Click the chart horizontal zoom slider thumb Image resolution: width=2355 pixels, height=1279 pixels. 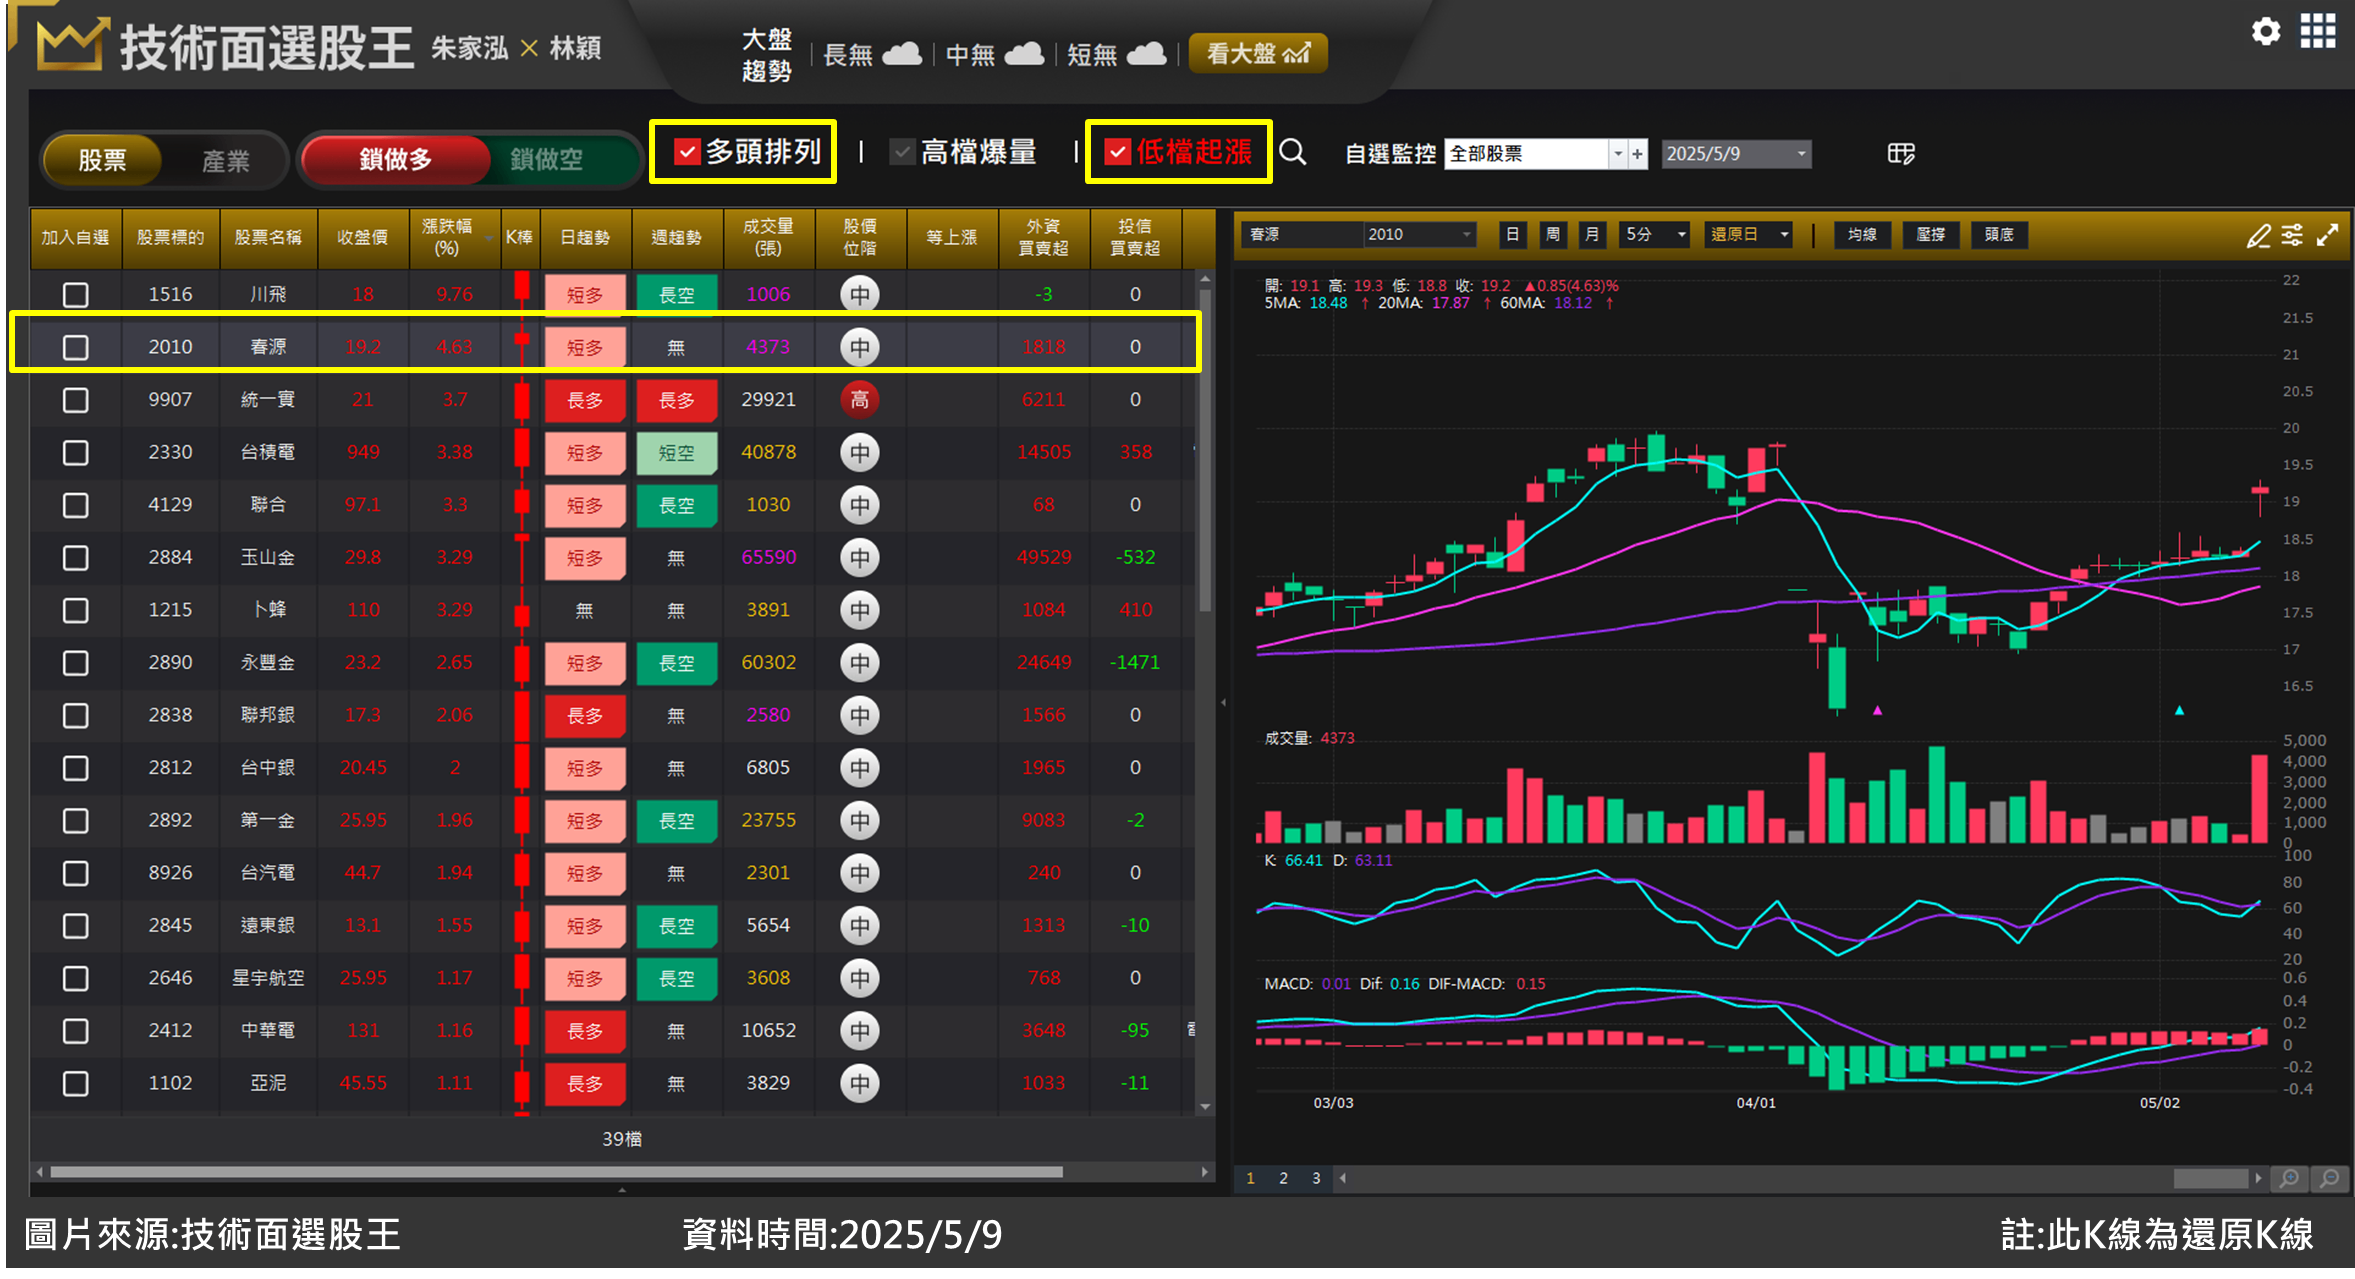click(x=2210, y=1179)
